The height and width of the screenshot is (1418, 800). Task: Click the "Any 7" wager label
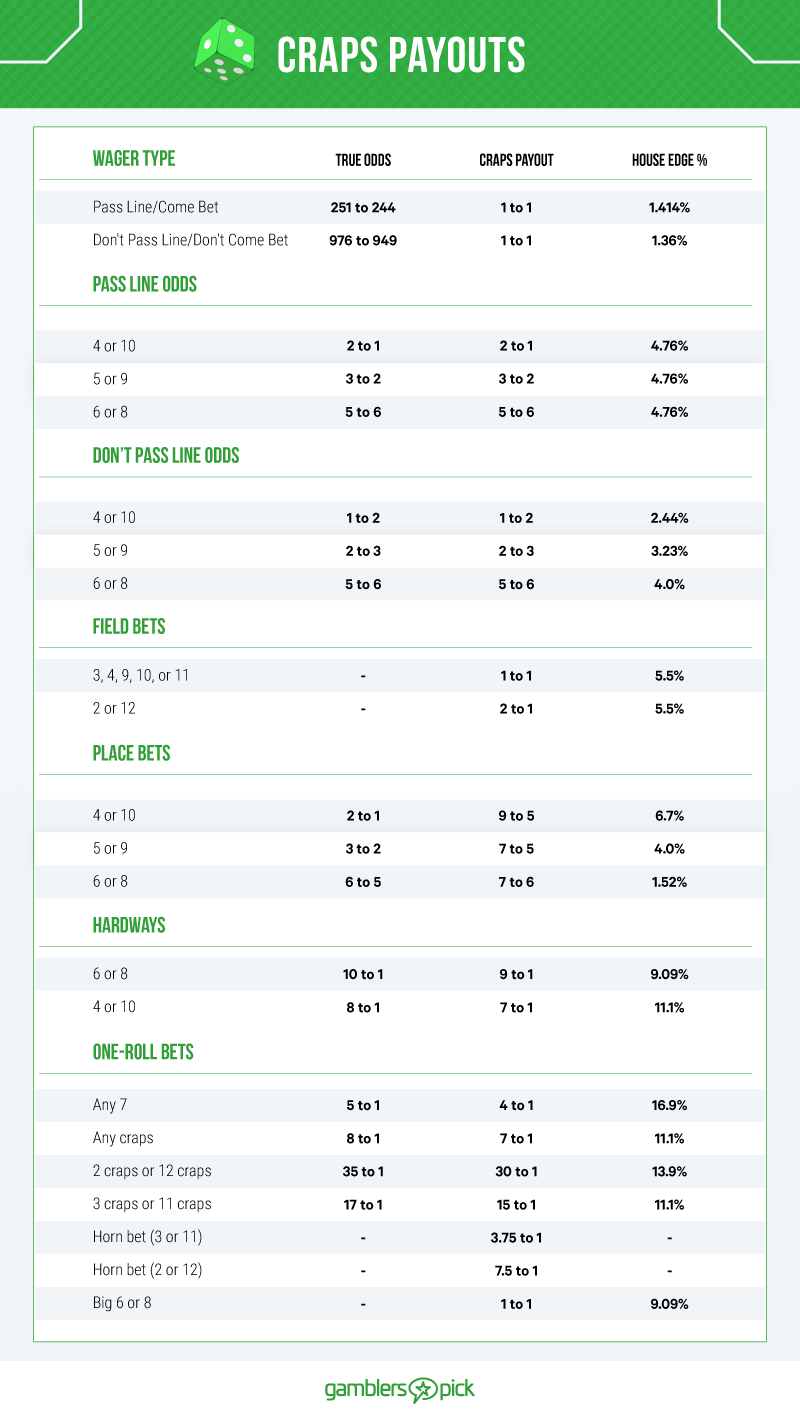coord(110,1105)
